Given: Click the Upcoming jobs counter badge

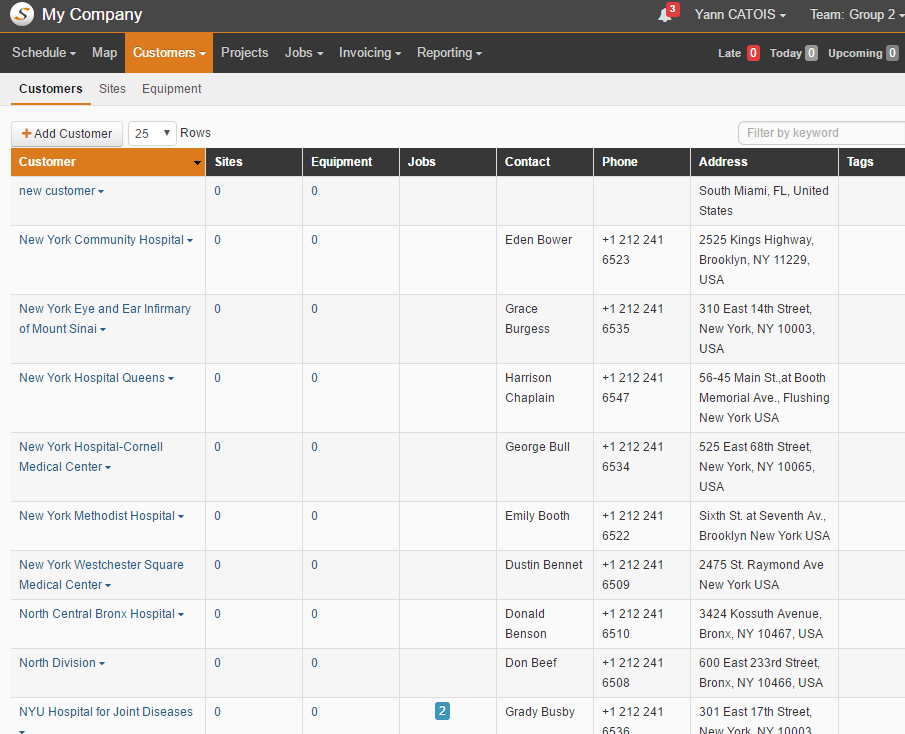Looking at the screenshot, I should pyautogui.click(x=892, y=53).
